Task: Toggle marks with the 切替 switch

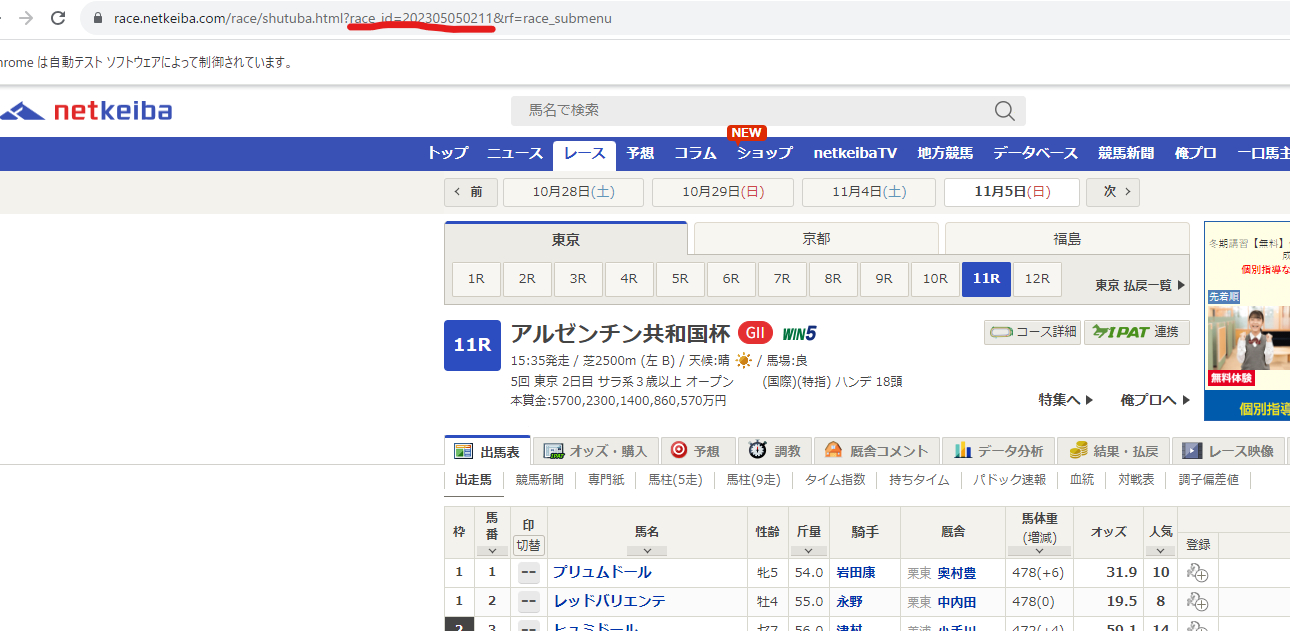Action: [529, 545]
